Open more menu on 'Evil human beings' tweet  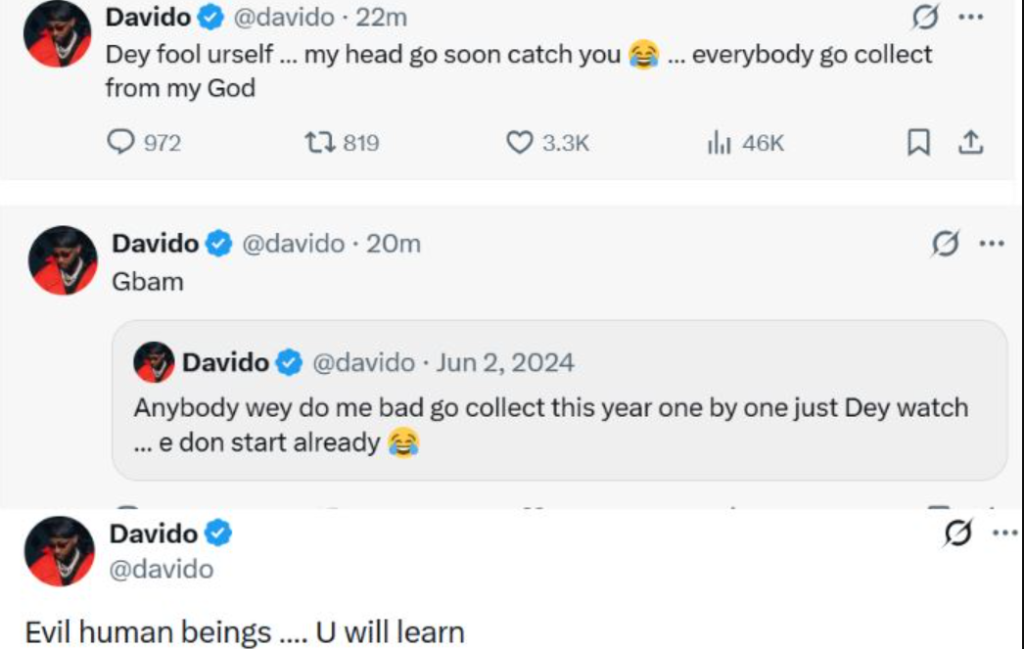point(1004,534)
